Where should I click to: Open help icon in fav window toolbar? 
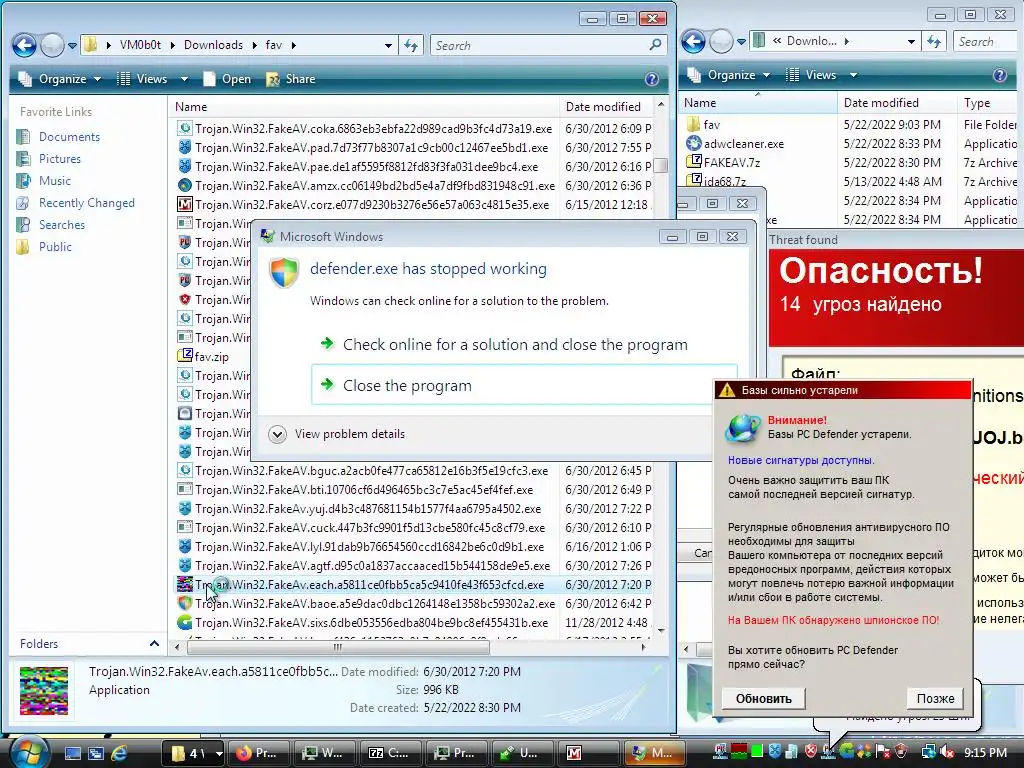coord(652,79)
